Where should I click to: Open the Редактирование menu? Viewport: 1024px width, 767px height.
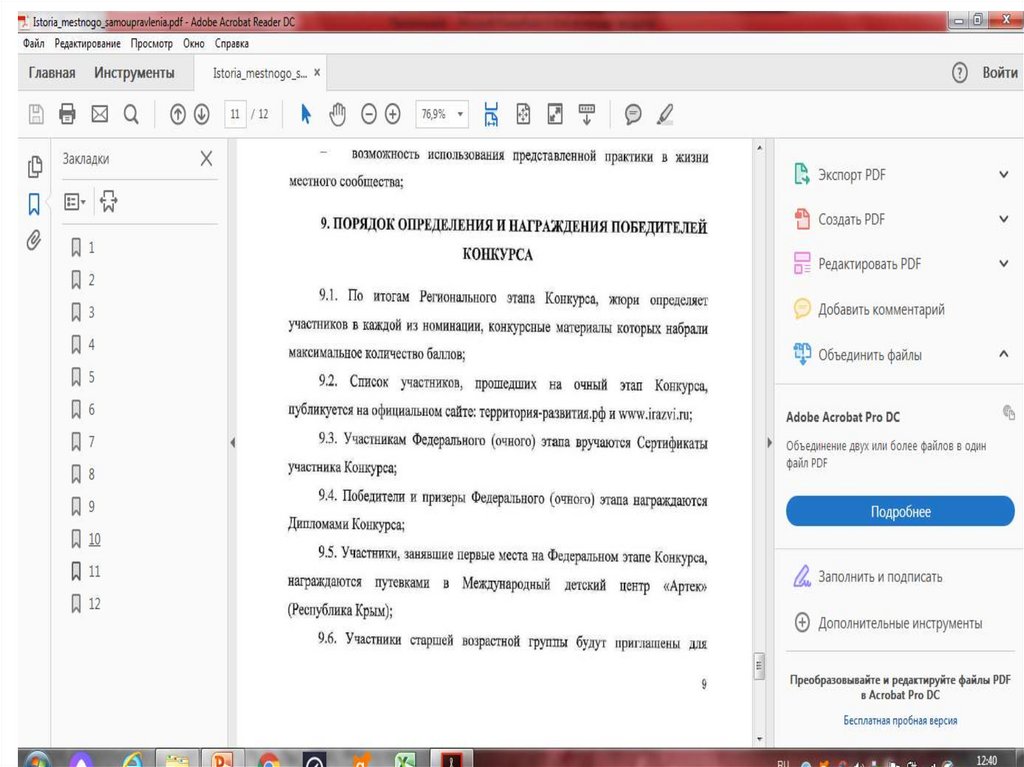[x=88, y=44]
